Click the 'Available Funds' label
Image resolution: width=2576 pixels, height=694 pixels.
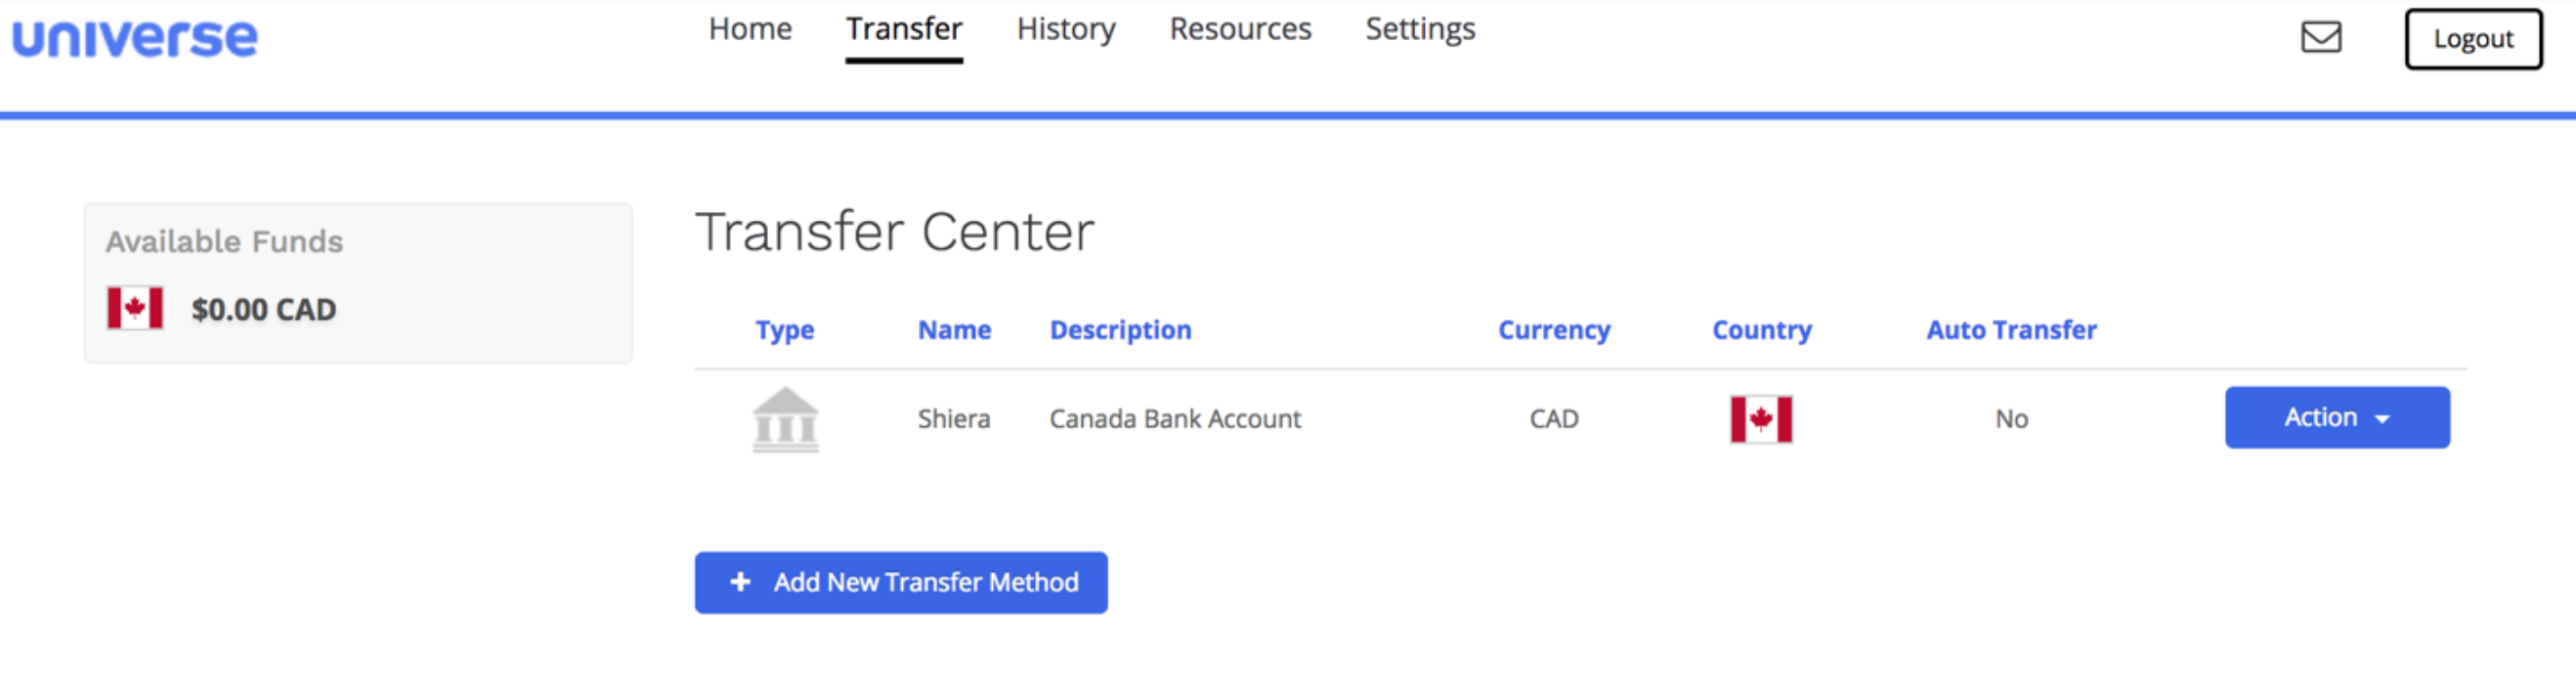click(x=224, y=241)
